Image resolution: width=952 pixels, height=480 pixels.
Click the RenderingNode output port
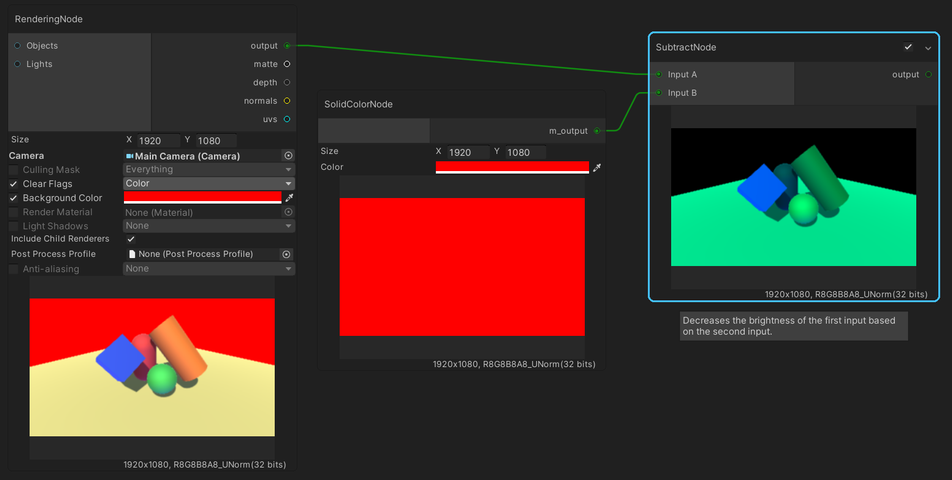(x=287, y=46)
